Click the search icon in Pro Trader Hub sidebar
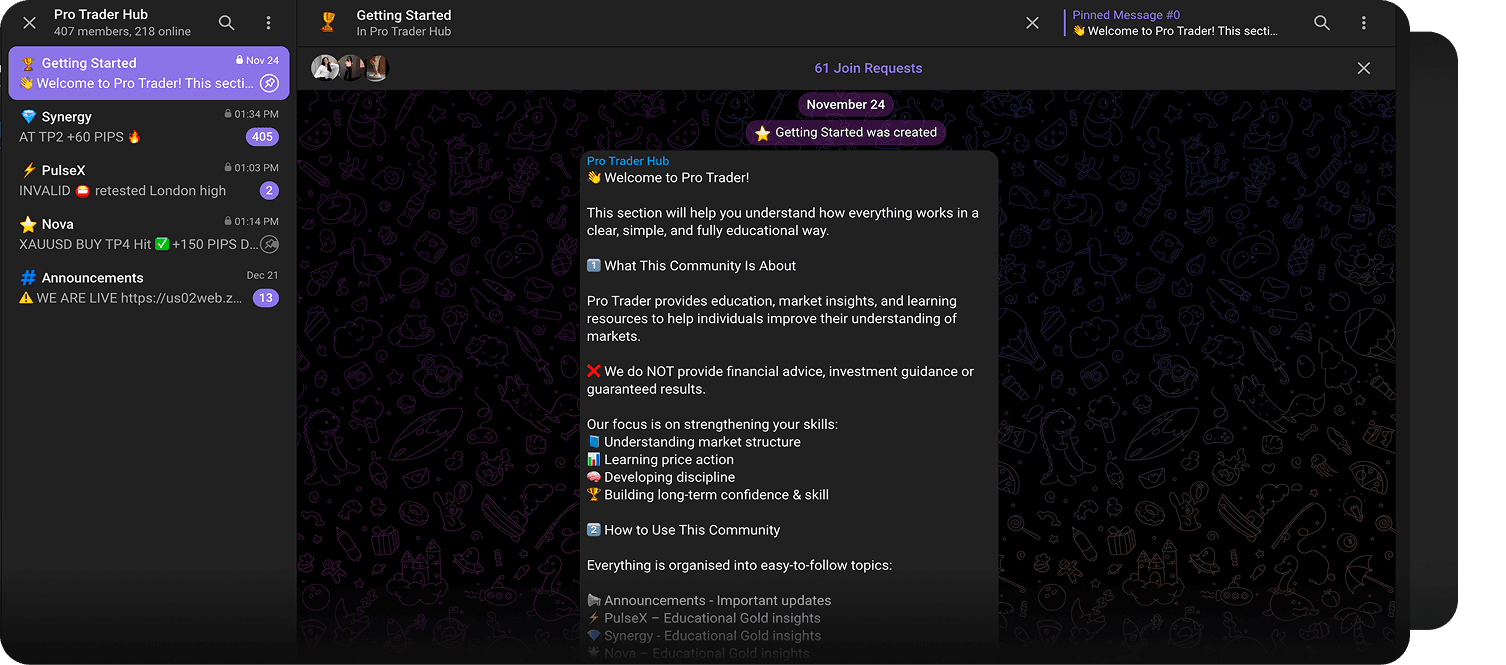This screenshot has height=665, width=1506. tap(227, 23)
